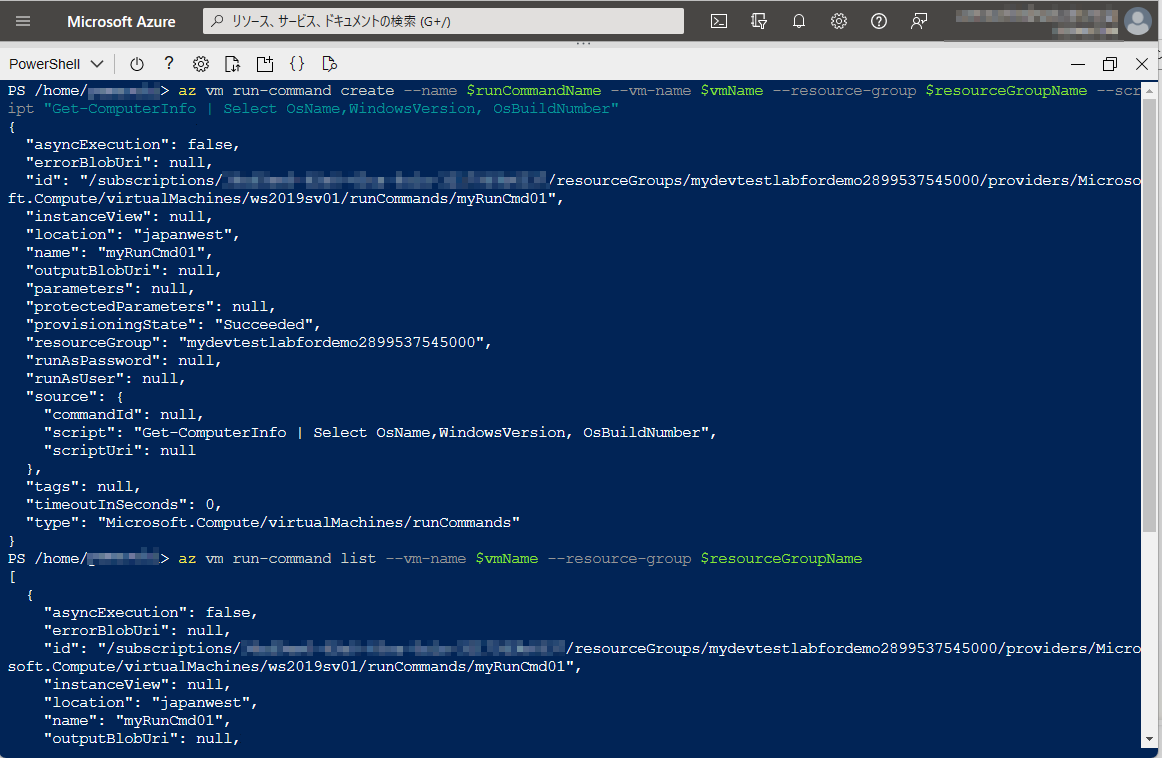This screenshot has height=758, width=1162.
Task: Click the Cloud Shell icon in the Azure header
Action: coord(718,20)
